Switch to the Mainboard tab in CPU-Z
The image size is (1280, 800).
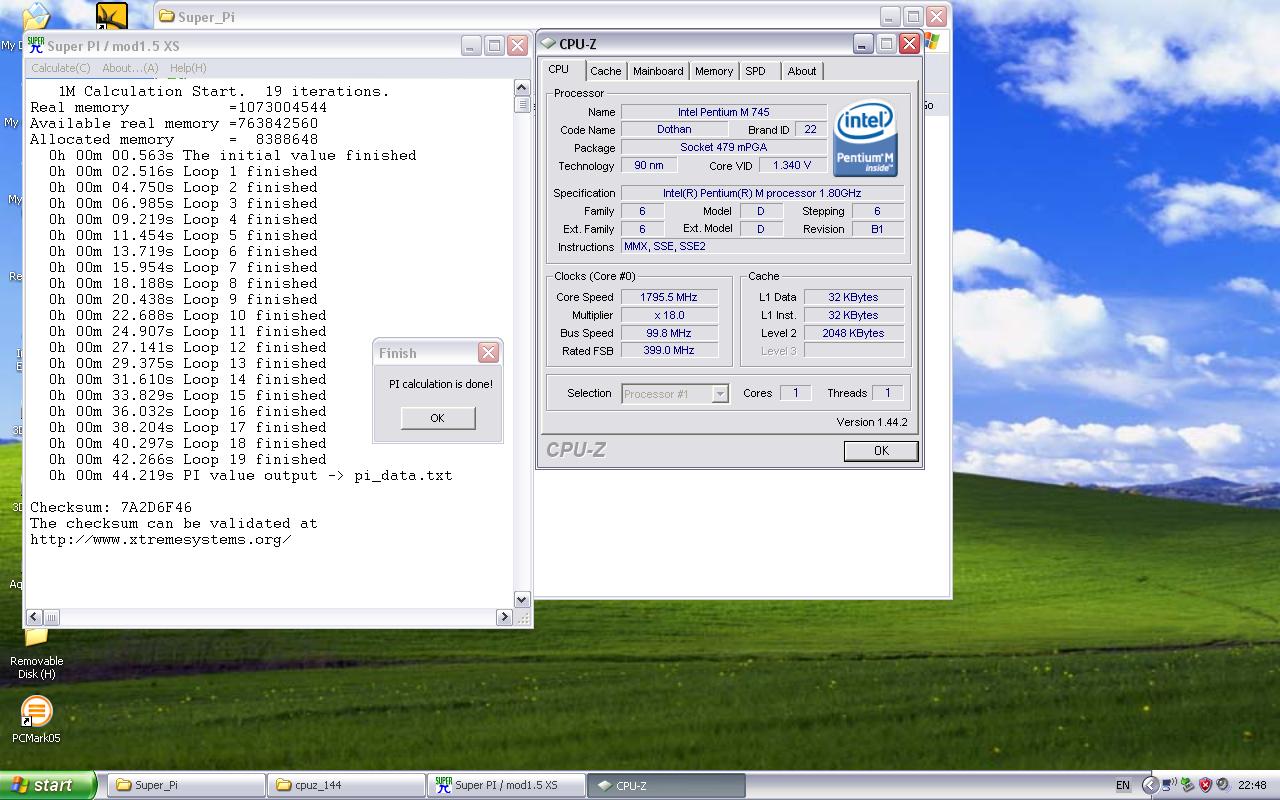(658, 71)
